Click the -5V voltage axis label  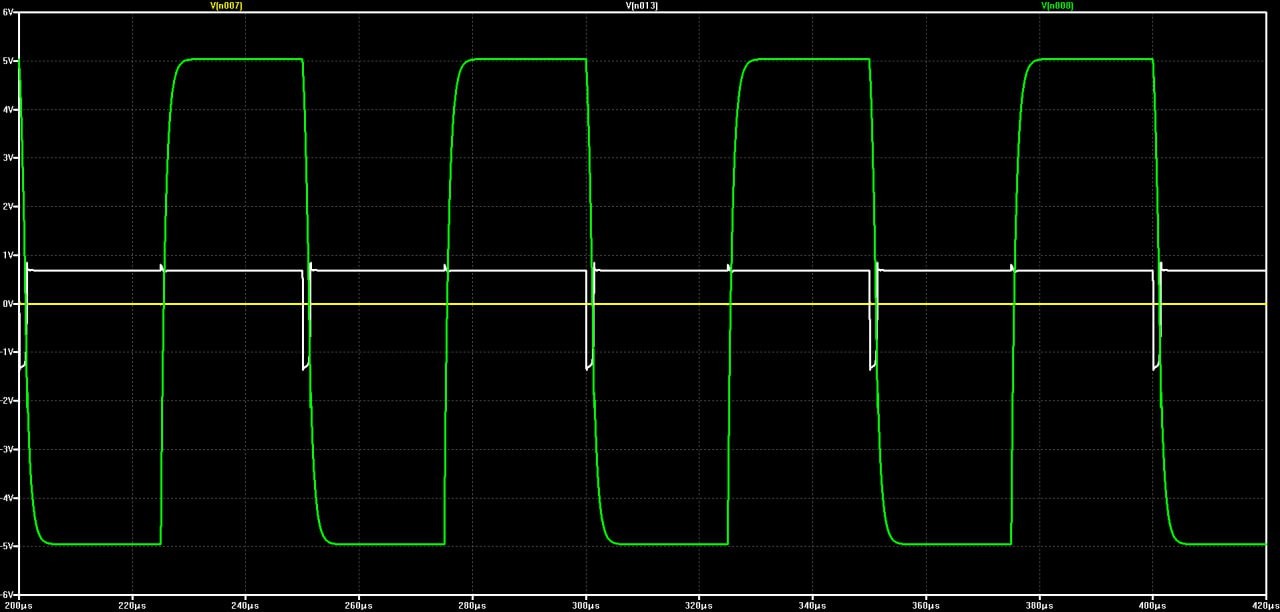tap(8, 546)
